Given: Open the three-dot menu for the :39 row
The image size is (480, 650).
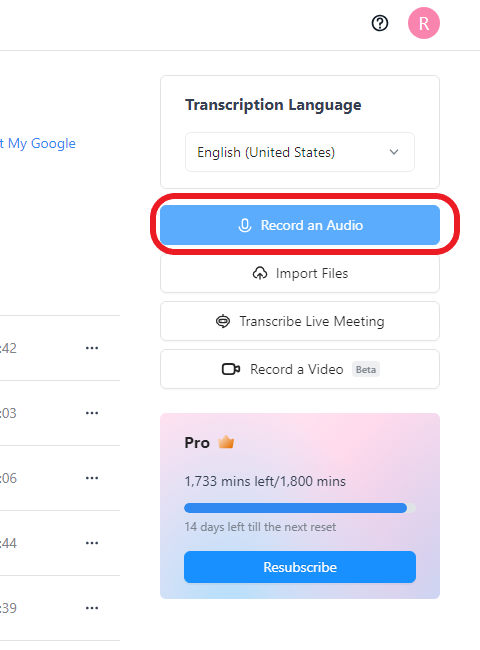Looking at the screenshot, I should tap(92, 608).
